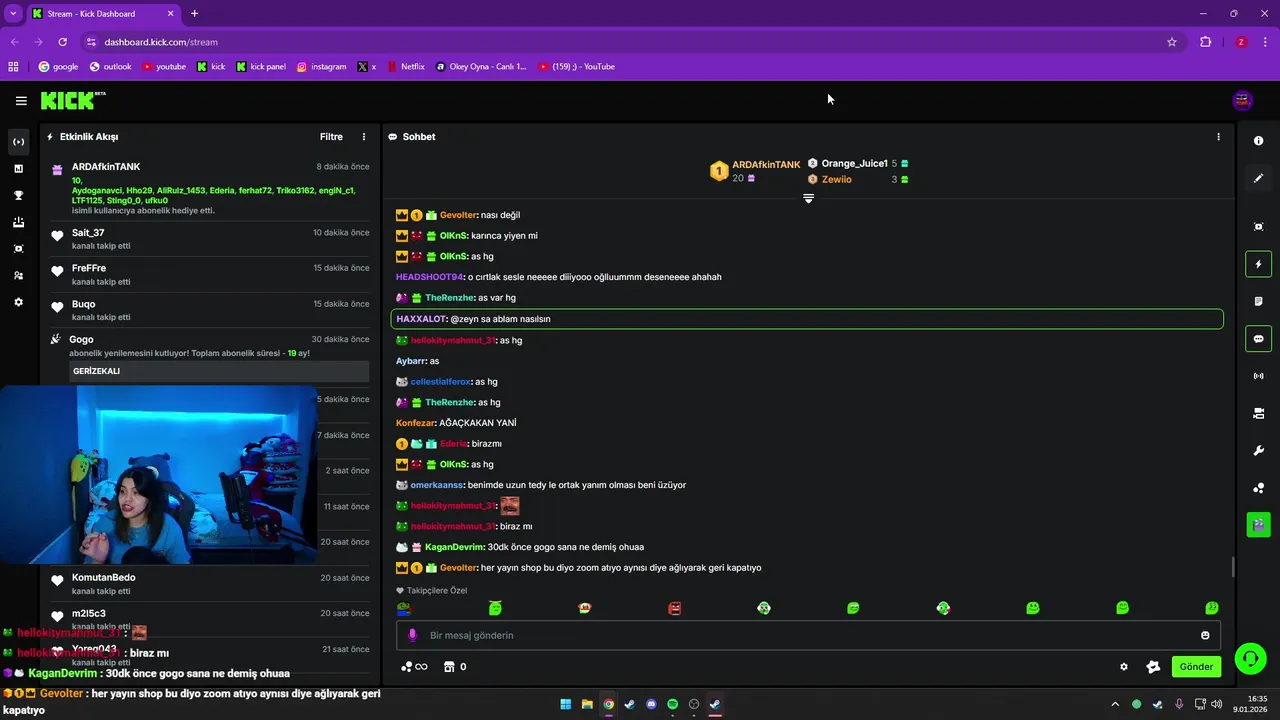Click the KaganDevrim username in chat

click(x=454, y=547)
